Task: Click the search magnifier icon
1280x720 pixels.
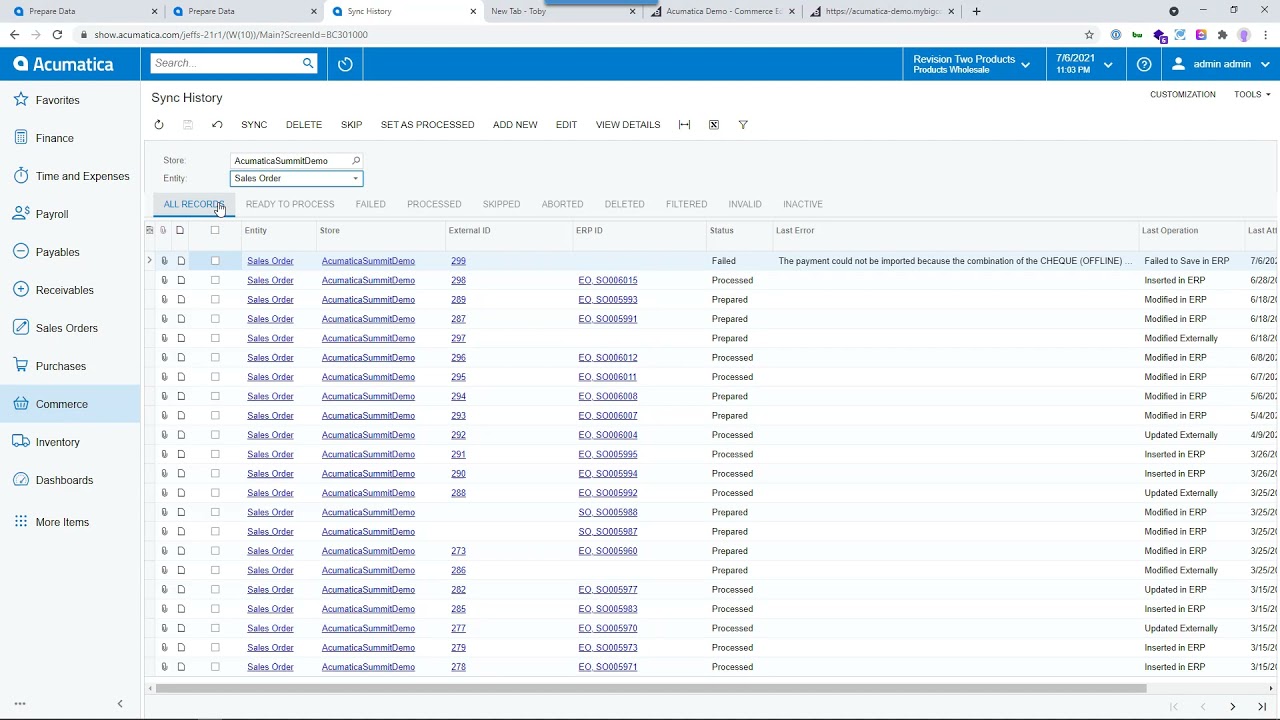Action: pyautogui.click(x=308, y=63)
